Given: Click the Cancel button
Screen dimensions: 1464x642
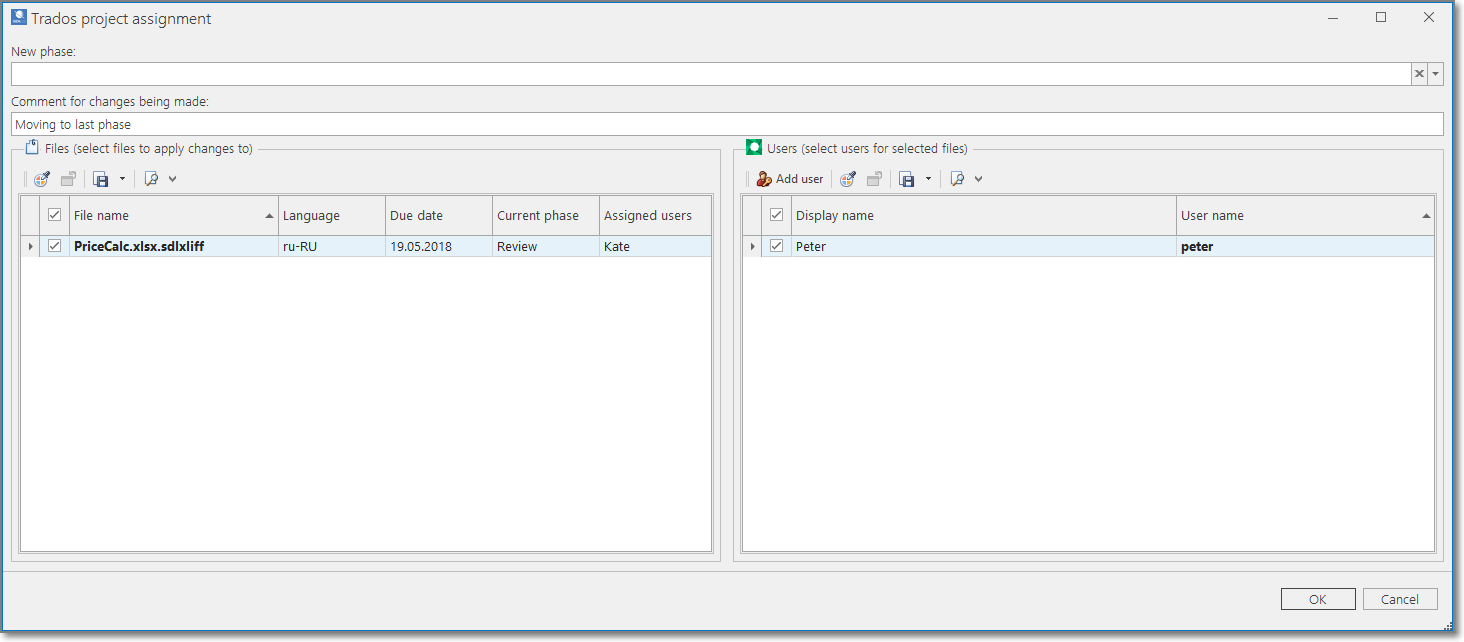Looking at the screenshot, I should point(1400,599).
